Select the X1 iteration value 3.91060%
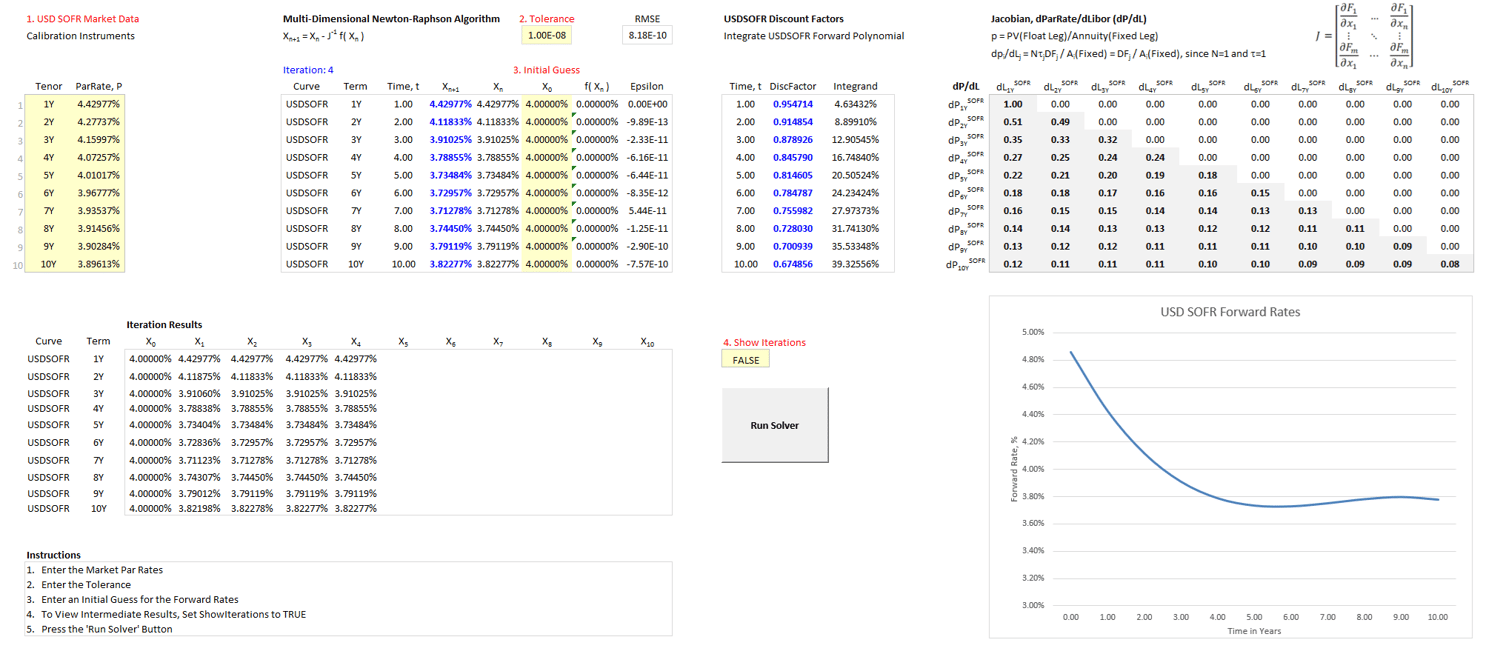This screenshot has height=654, width=1500. (x=201, y=393)
